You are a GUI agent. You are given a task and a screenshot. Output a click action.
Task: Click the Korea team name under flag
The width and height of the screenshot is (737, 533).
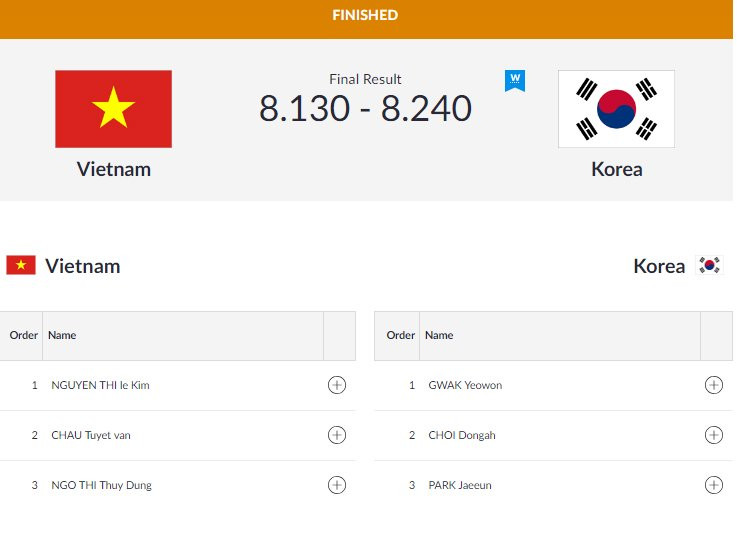(x=616, y=169)
